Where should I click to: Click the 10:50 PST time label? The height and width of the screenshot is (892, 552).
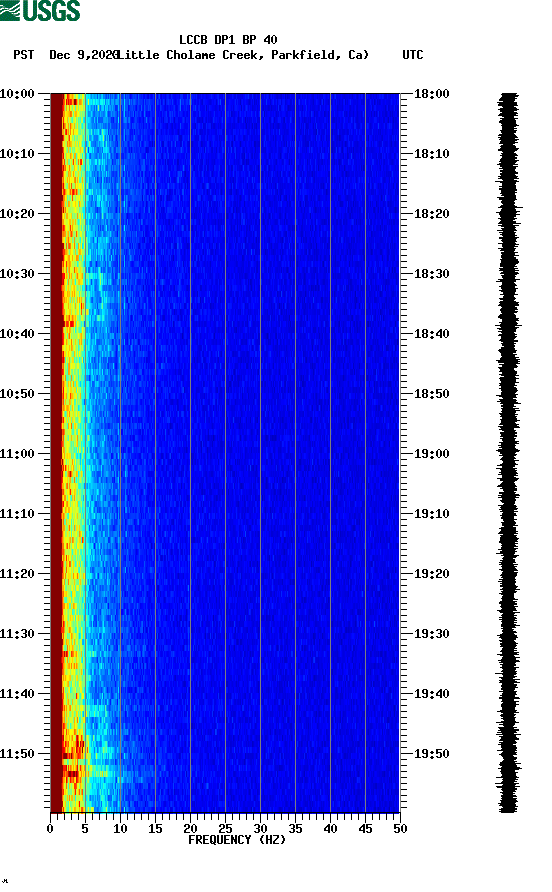17,394
